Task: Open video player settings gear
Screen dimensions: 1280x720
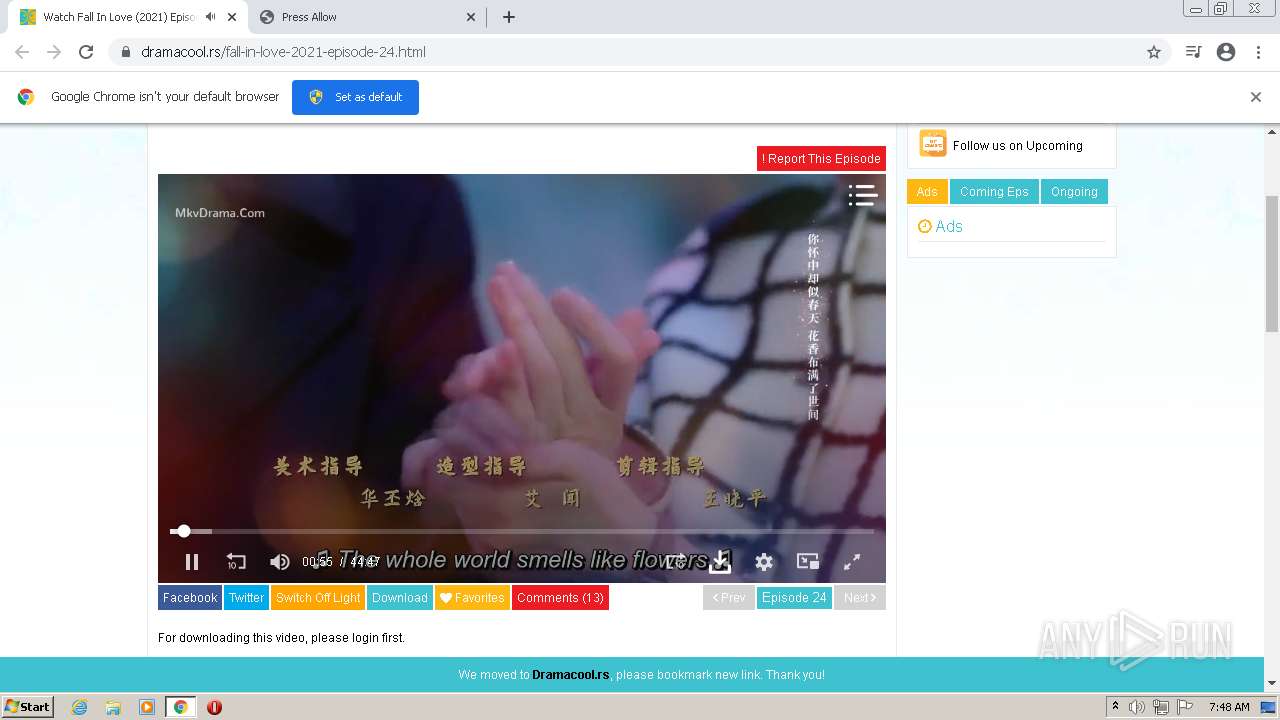Action: click(764, 562)
